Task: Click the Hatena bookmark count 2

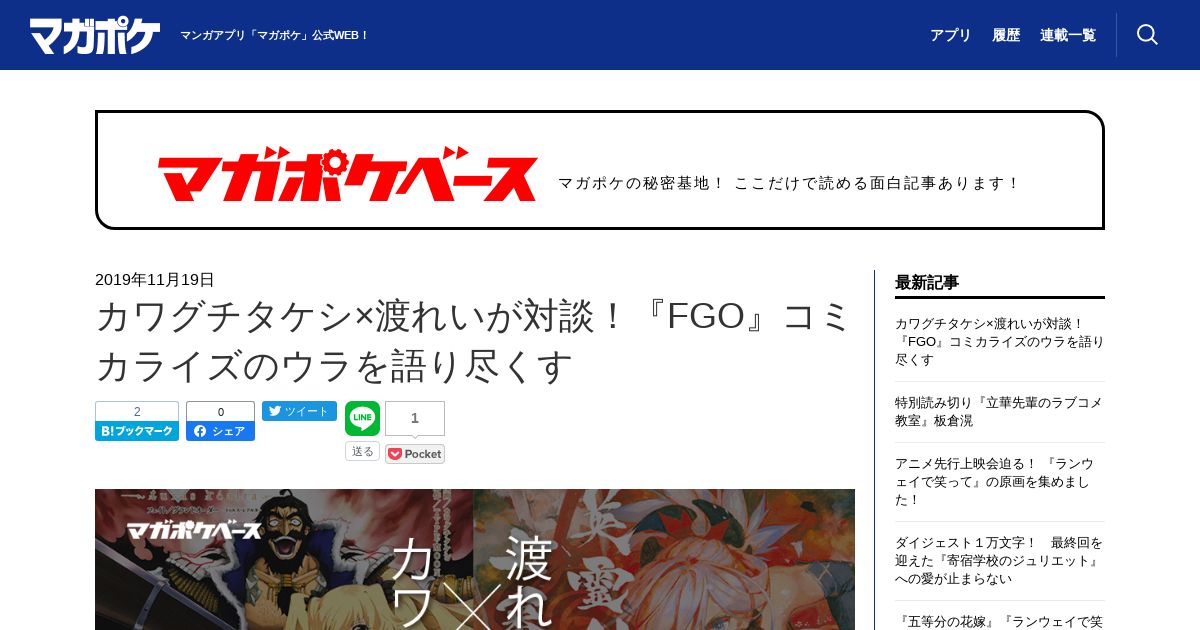Action: click(137, 411)
